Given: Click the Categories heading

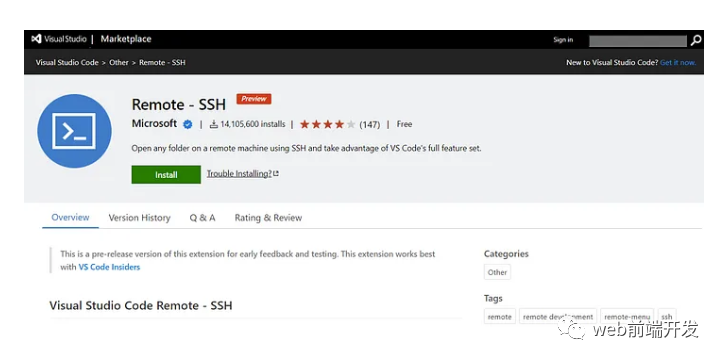Looking at the screenshot, I should pos(506,254).
